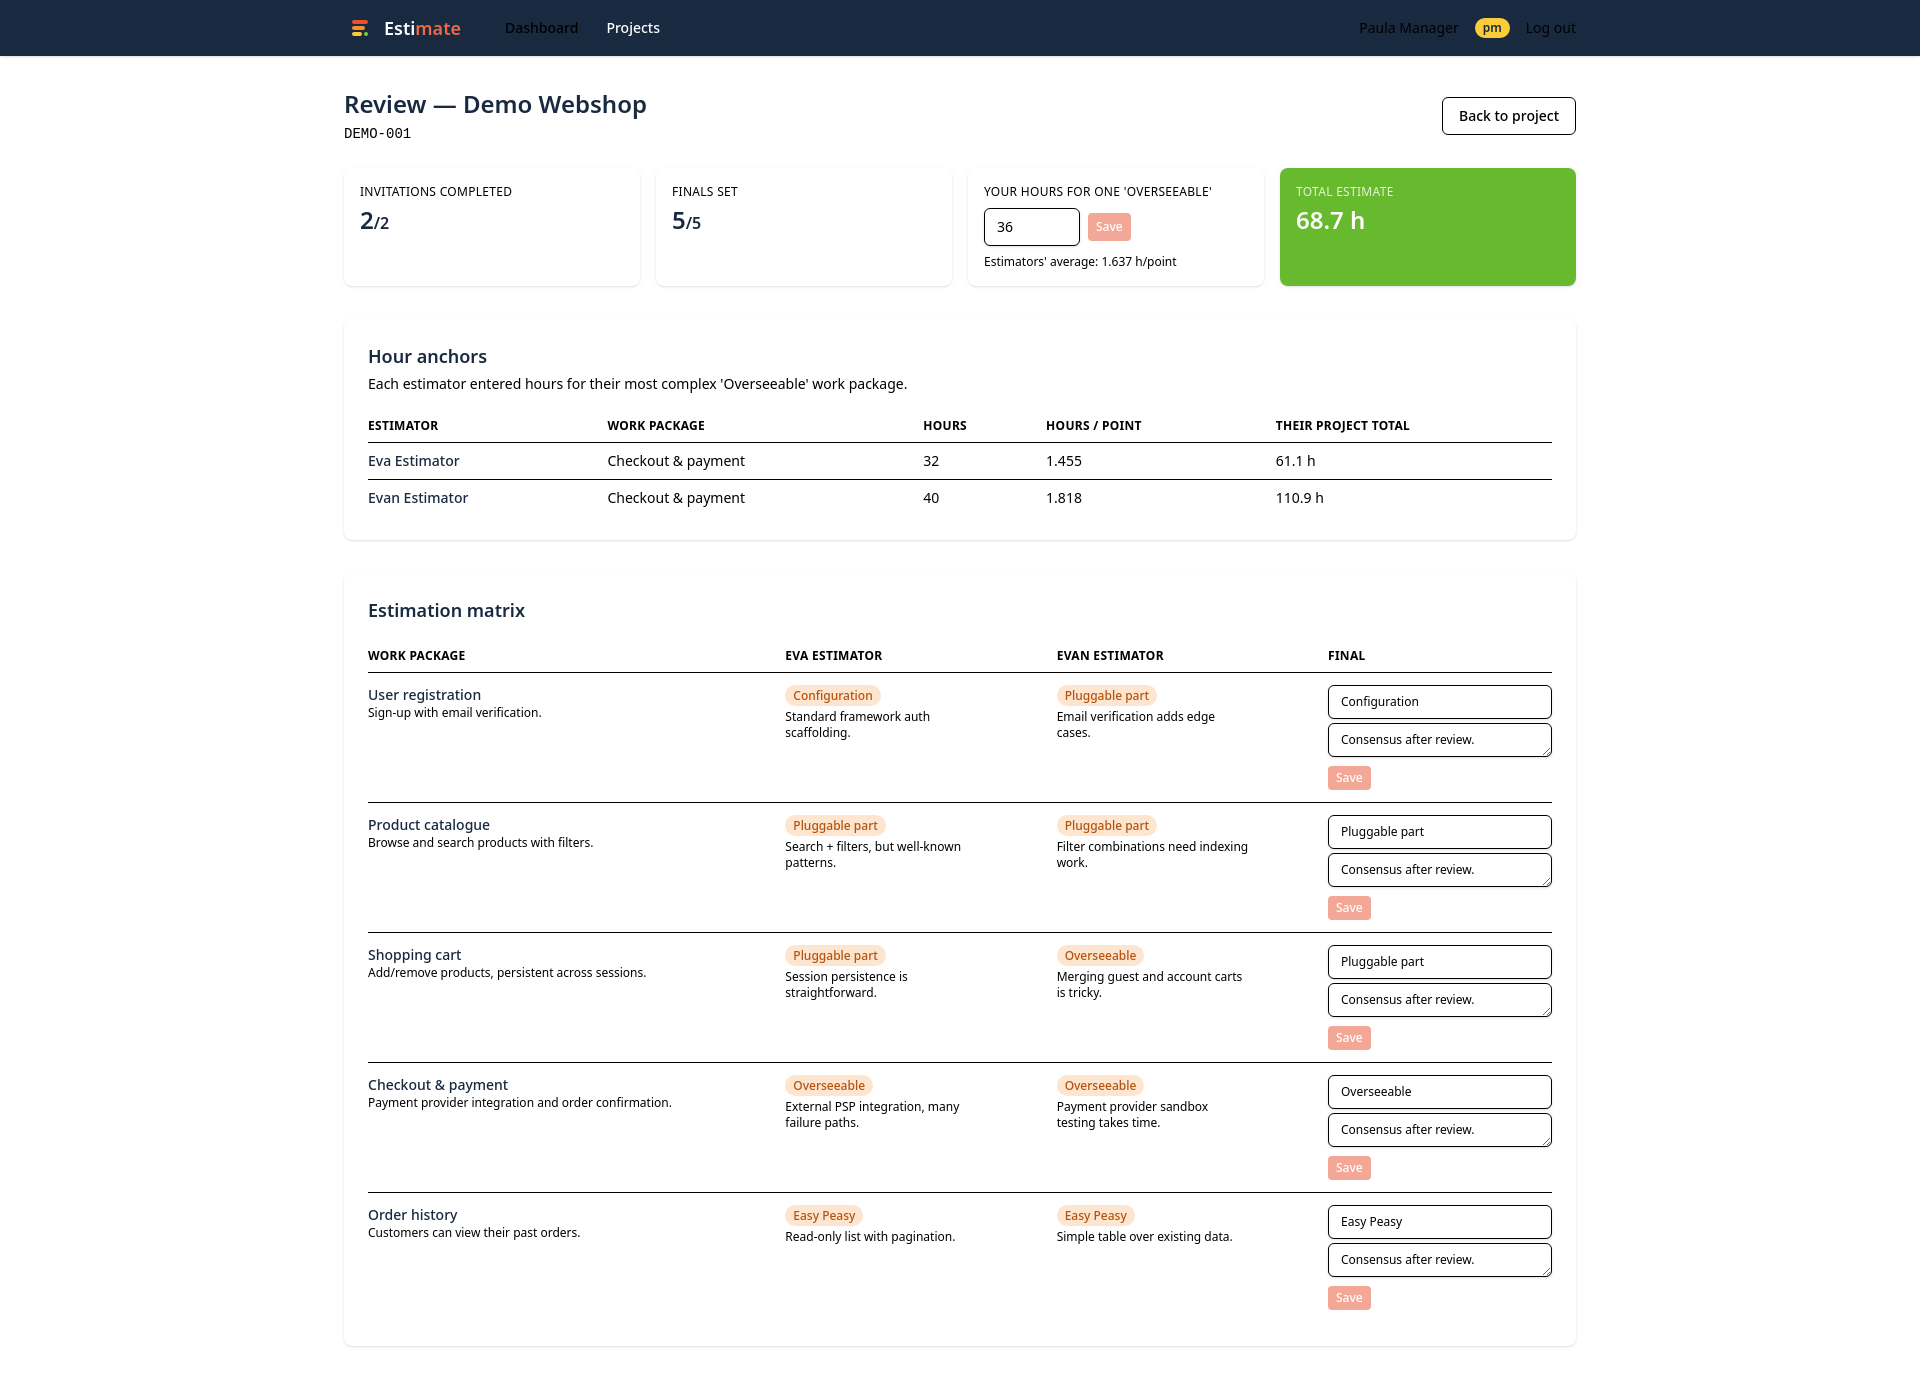
Task: Click Eva's Overseeable tag for Checkout & payment
Action: tap(828, 1086)
